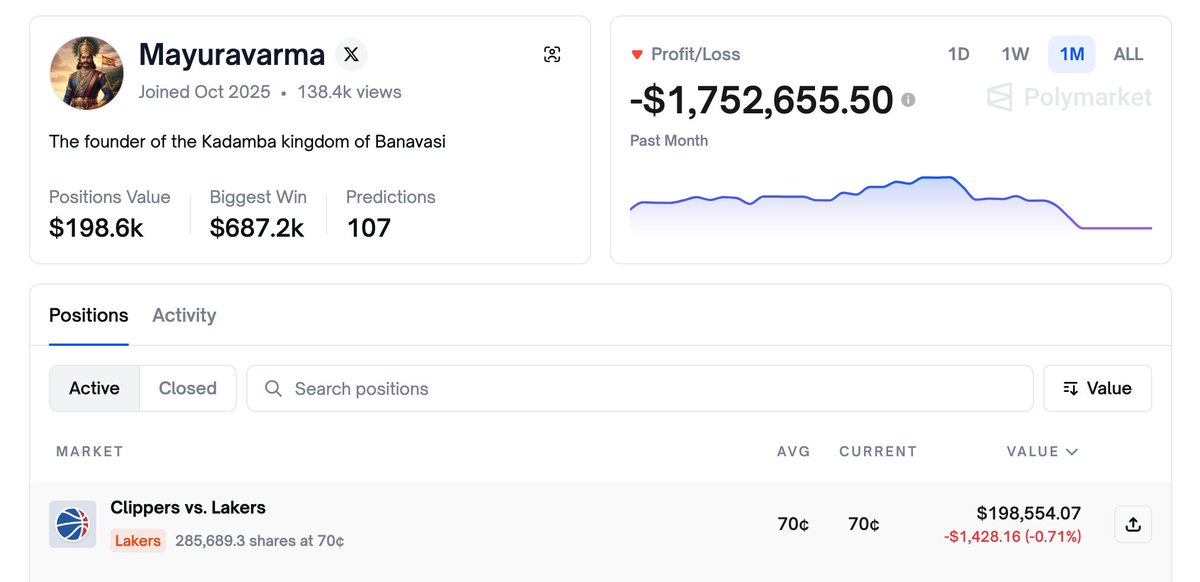Image resolution: width=1200 pixels, height=582 pixels.
Task: Click the MARKET column header
Action: 90,451
